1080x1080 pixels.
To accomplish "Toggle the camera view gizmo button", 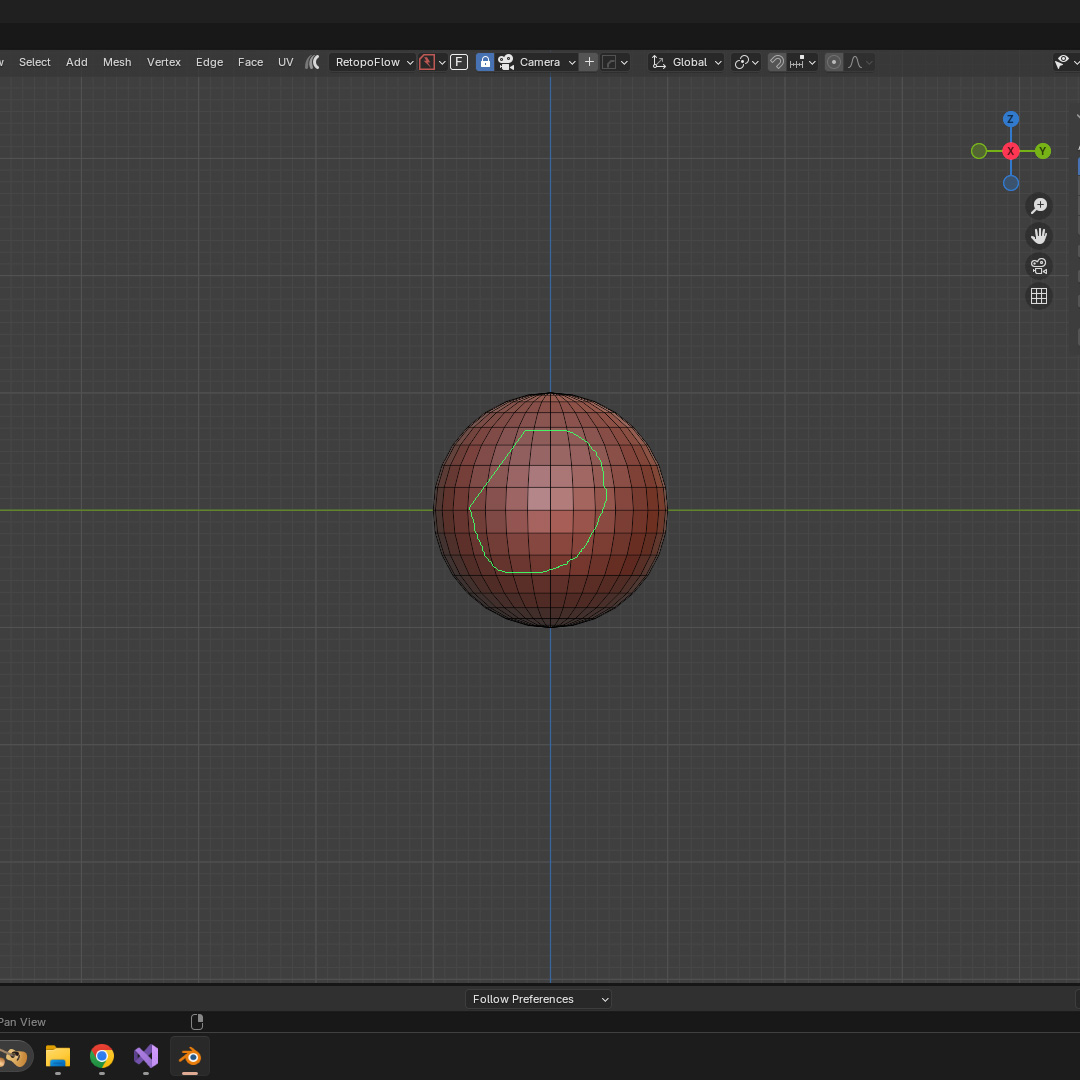I will pos(1039,266).
